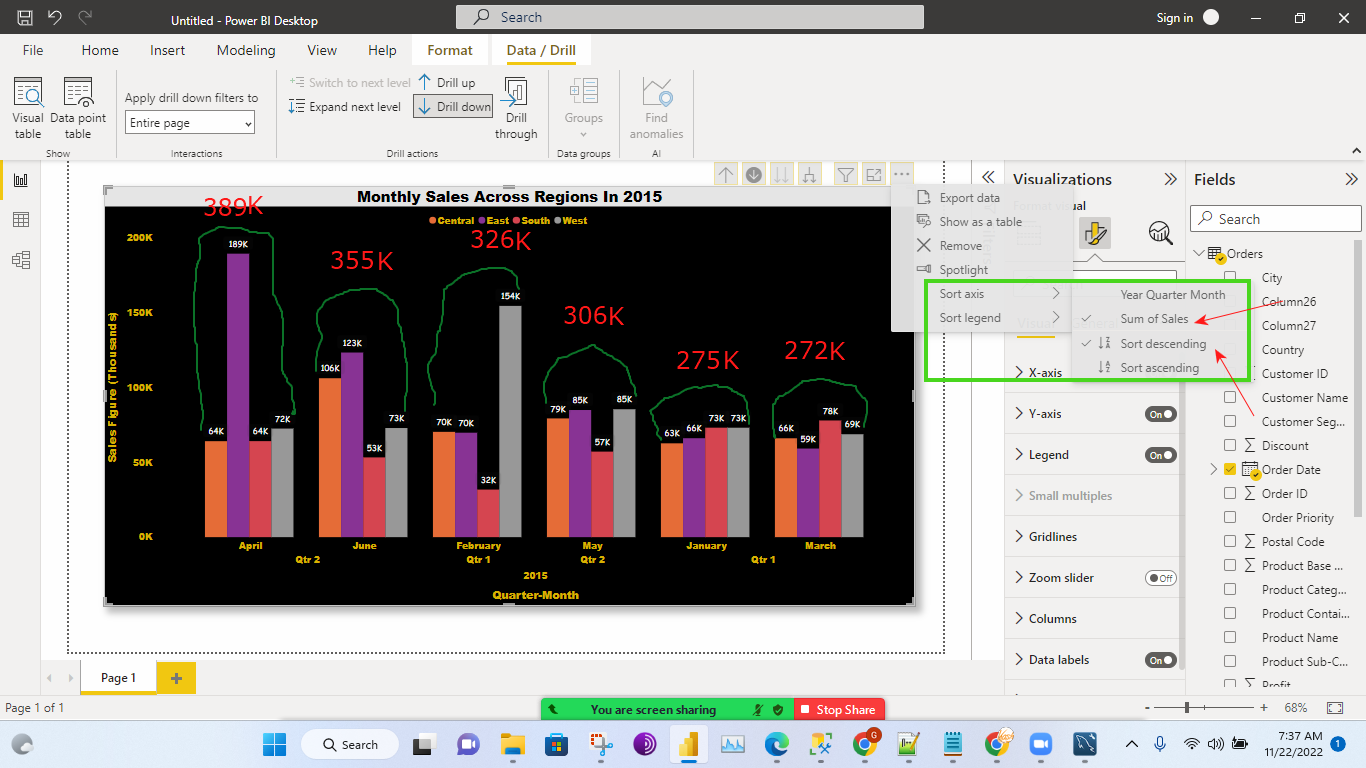Click the Power BI icon in the taskbar

688,744
